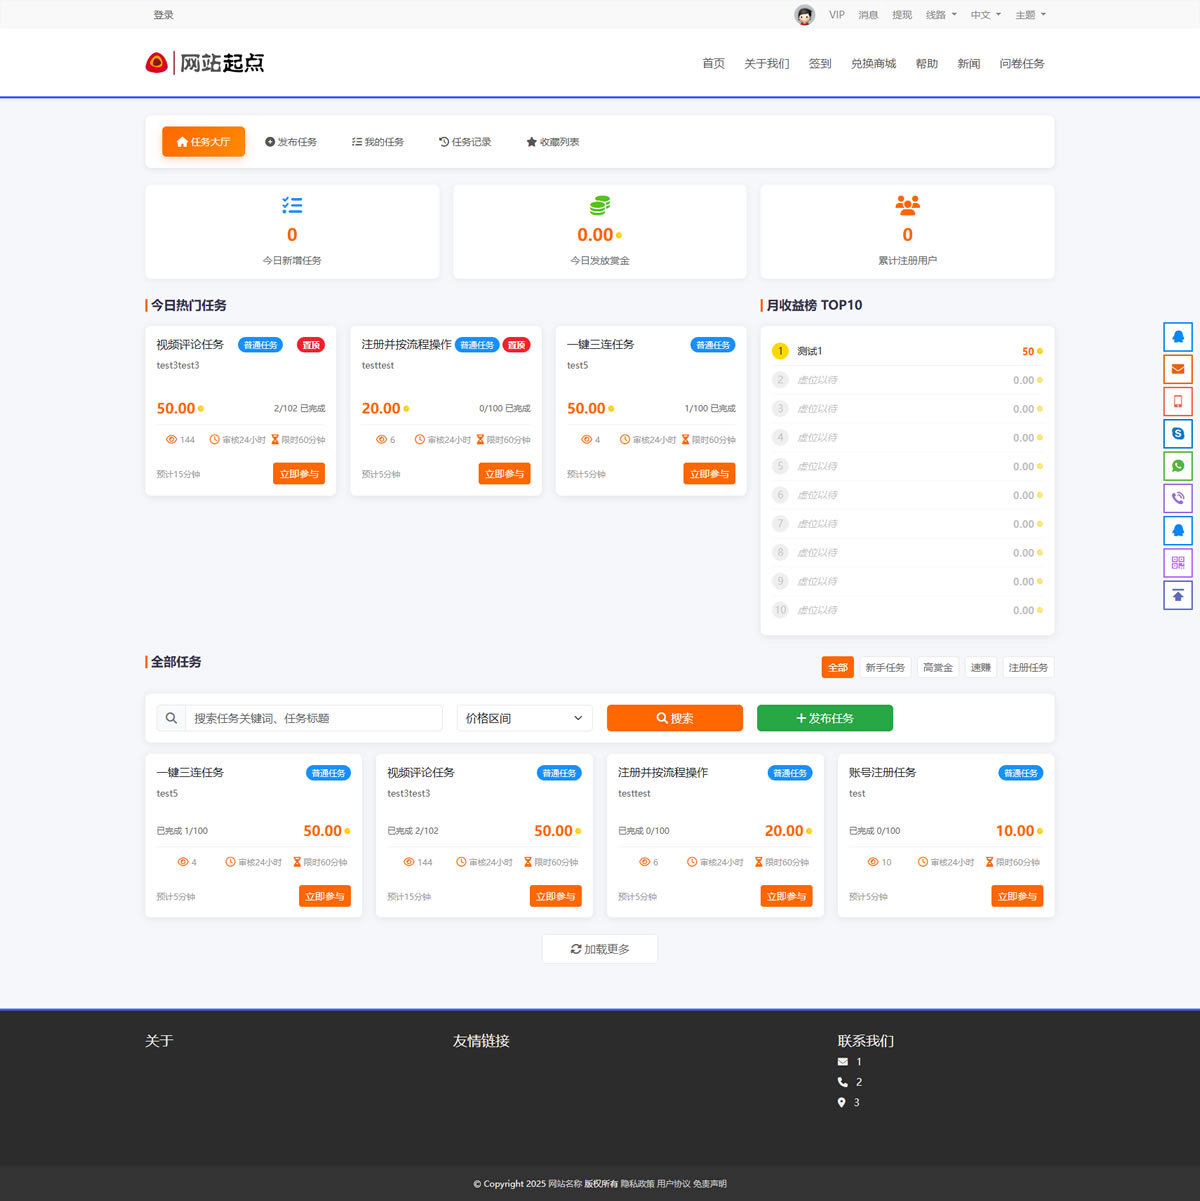Image resolution: width=1200 pixels, height=1201 pixels.
Task: Click the task keyword search field
Action: [x=312, y=718]
